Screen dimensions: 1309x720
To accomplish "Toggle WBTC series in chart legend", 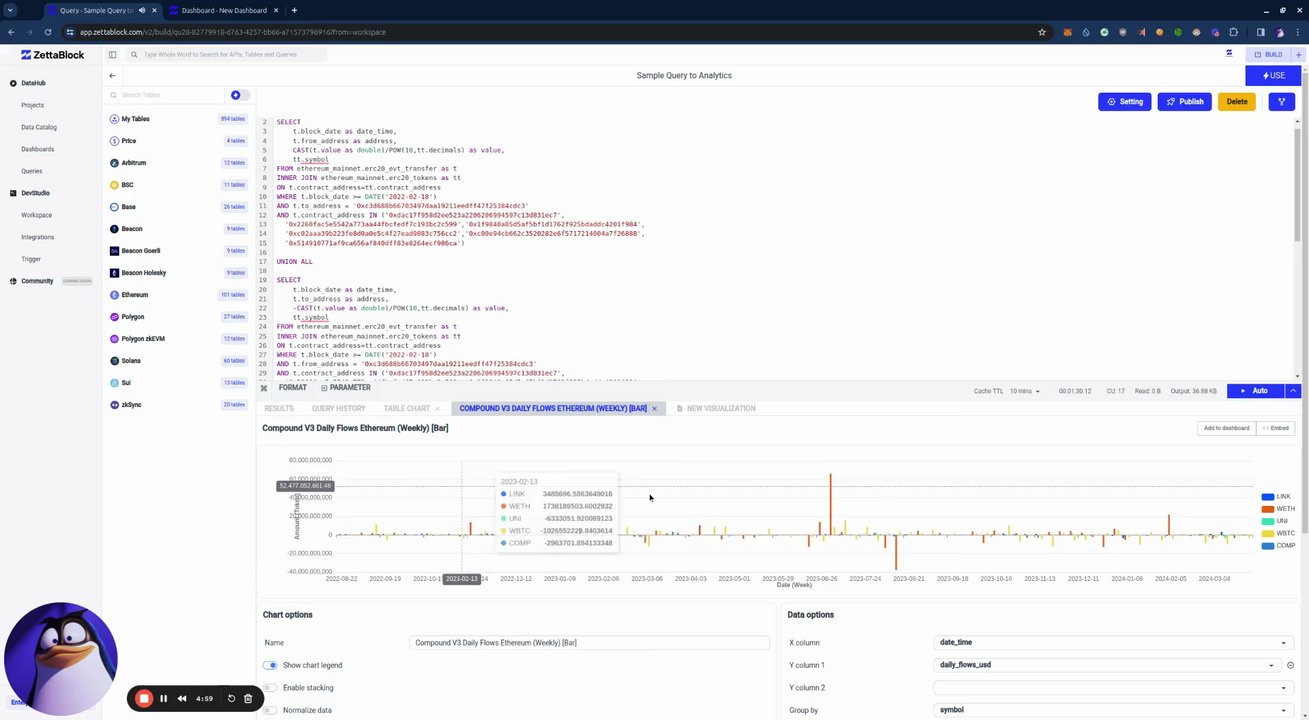I will (x=1278, y=533).
